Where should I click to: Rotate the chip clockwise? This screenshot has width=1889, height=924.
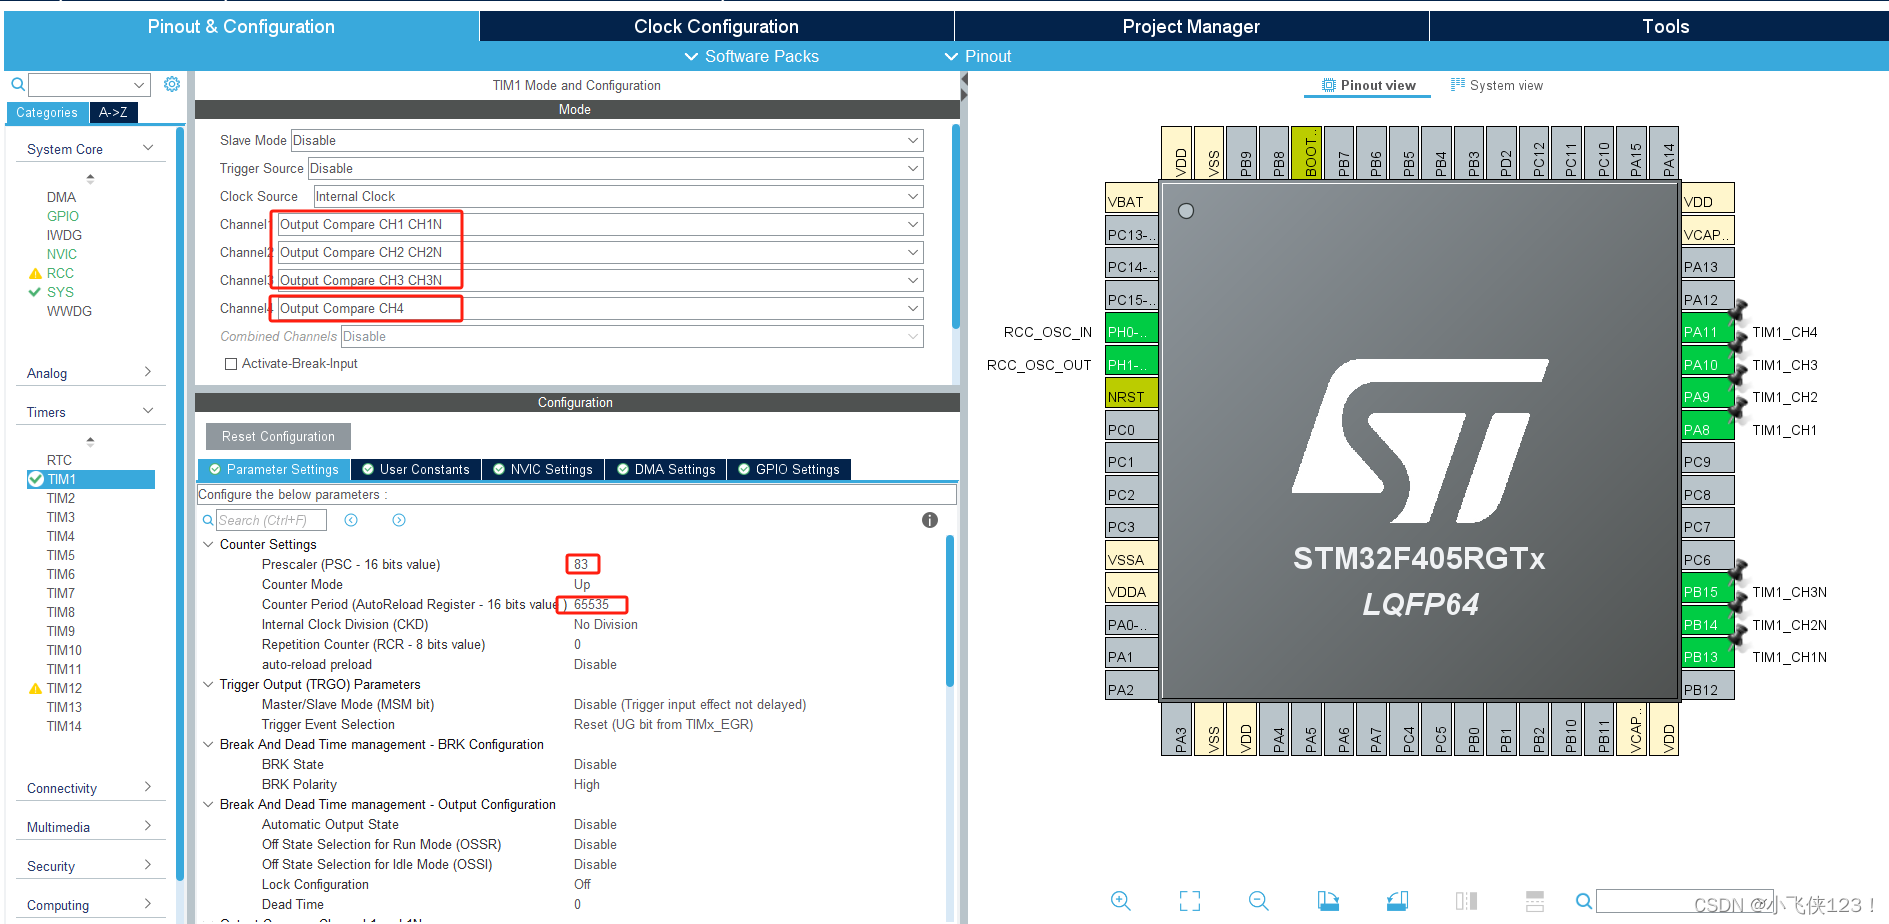tap(1328, 899)
